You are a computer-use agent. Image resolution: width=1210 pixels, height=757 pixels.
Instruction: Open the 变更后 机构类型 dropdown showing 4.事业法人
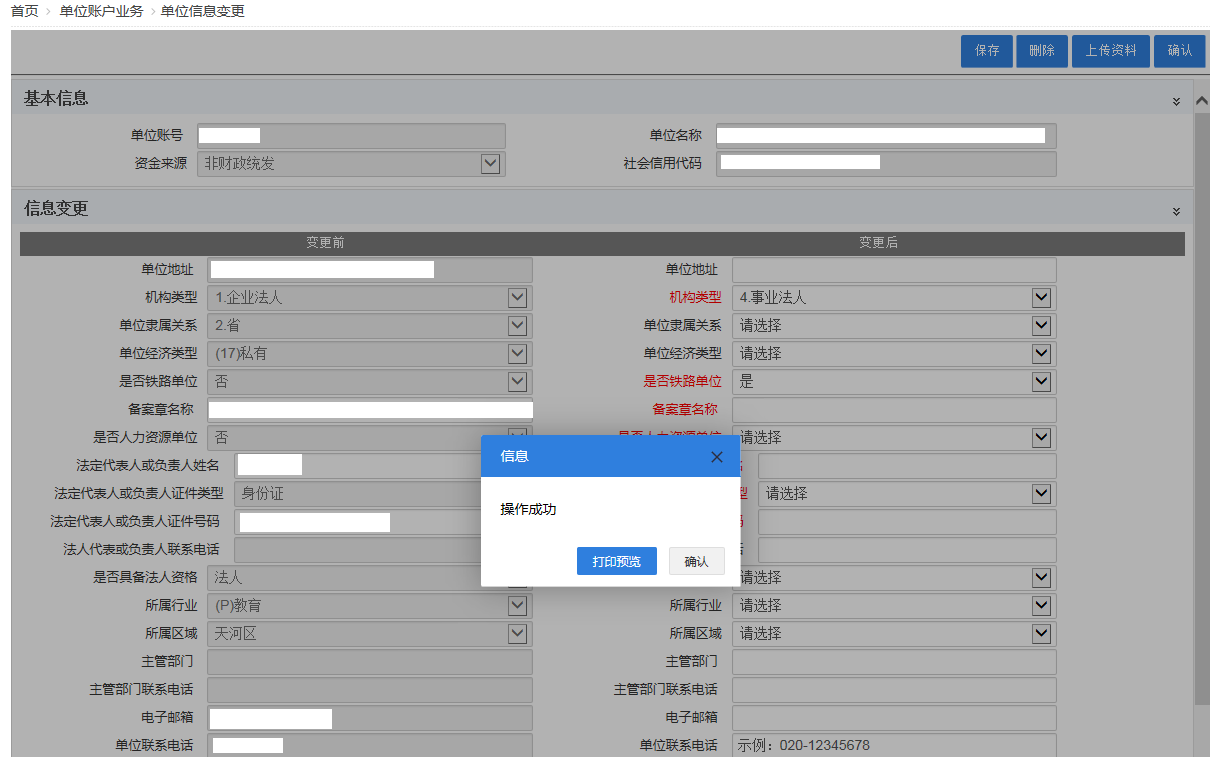1041,298
